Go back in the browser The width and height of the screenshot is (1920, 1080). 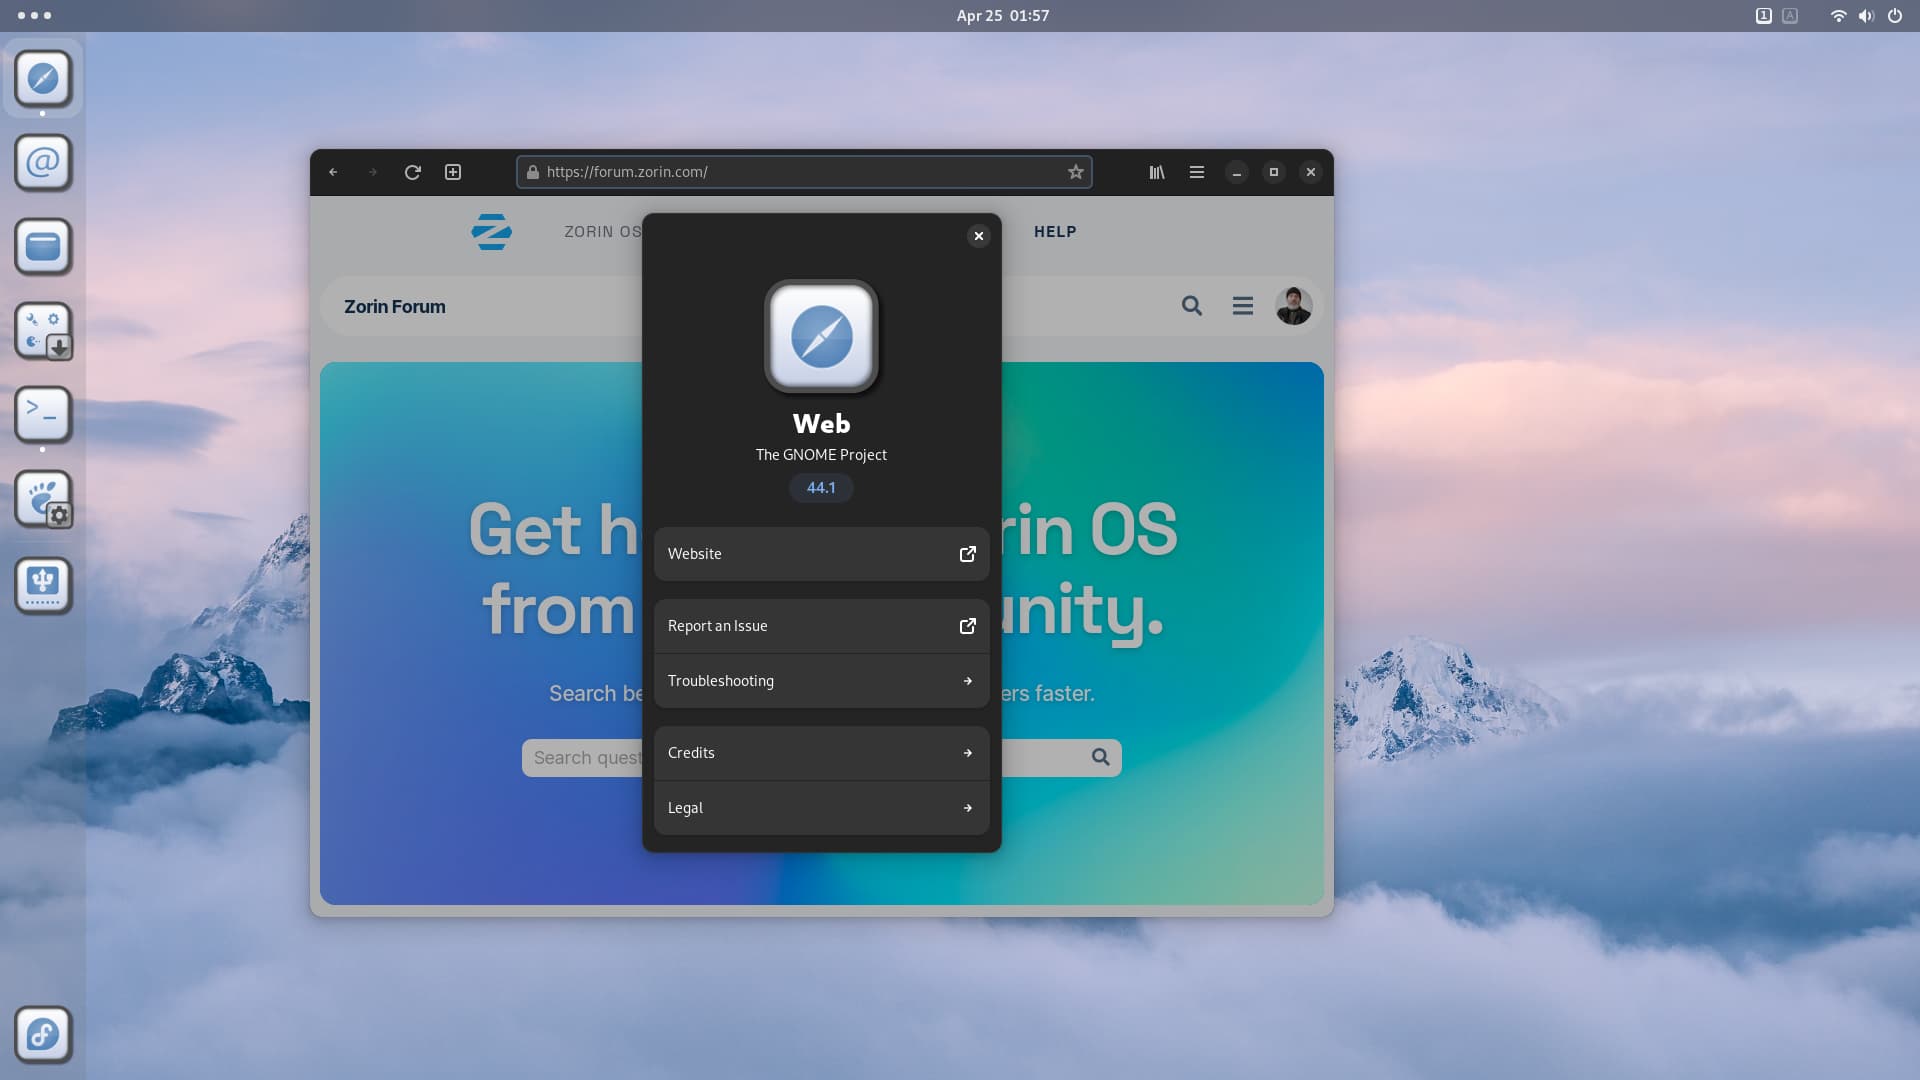[x=333, y=172]
